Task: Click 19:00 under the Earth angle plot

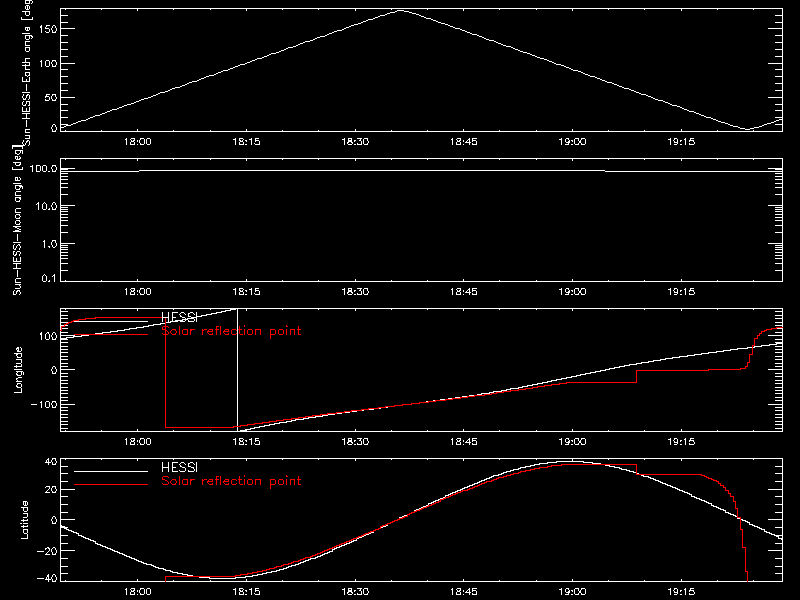Action: point(572,142)
